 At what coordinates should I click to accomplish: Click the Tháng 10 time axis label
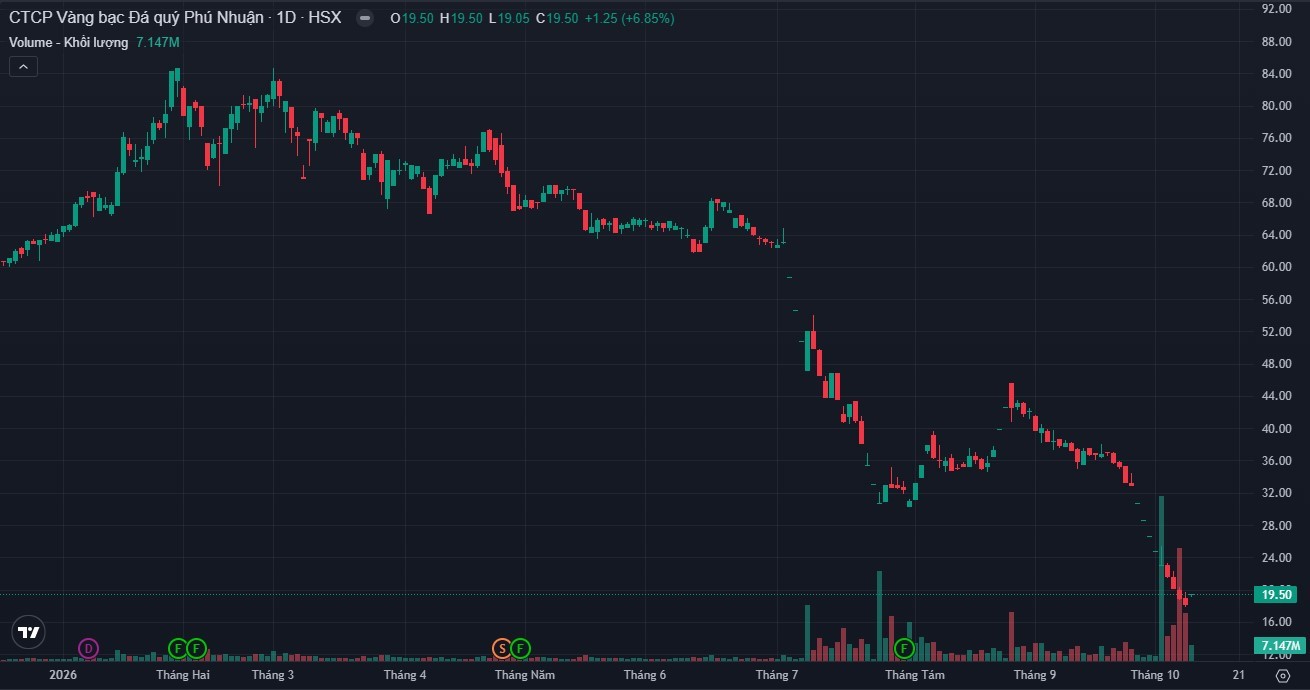(1155, 675)
